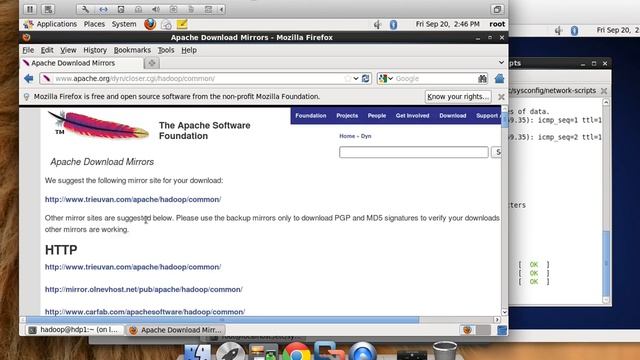Open Firefox Tools menu
The image size is (640, 360).
tap(166, 50)
